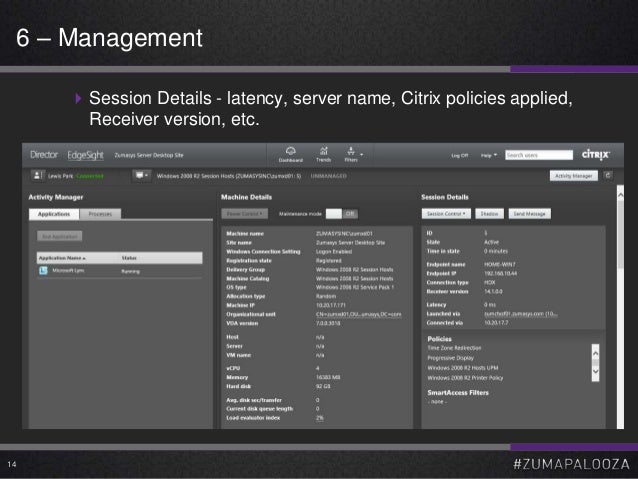Viewport: 638px width, 479px height.
Task: Click the UNMANAGED label
Action: (329, 176)
